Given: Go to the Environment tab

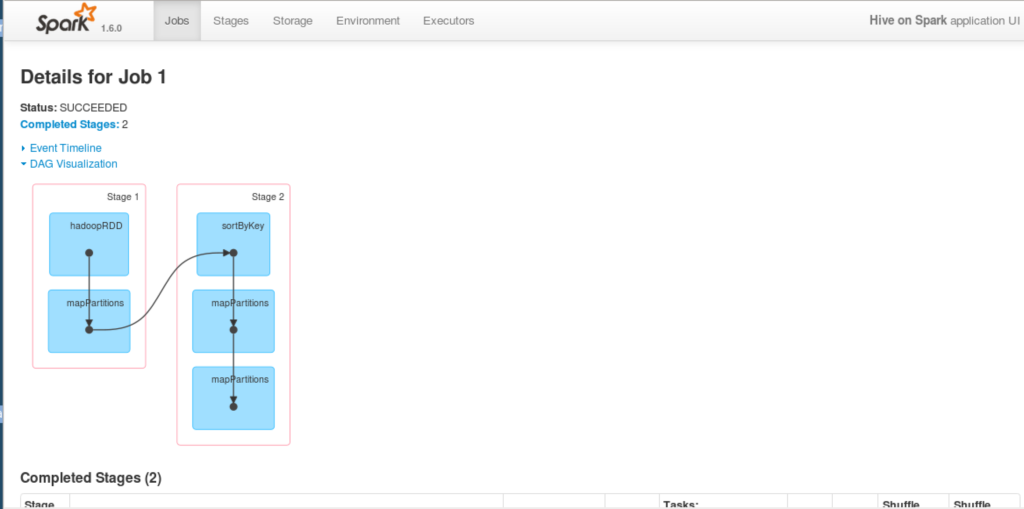Looking at the screenshot, I should coord(368,20).
